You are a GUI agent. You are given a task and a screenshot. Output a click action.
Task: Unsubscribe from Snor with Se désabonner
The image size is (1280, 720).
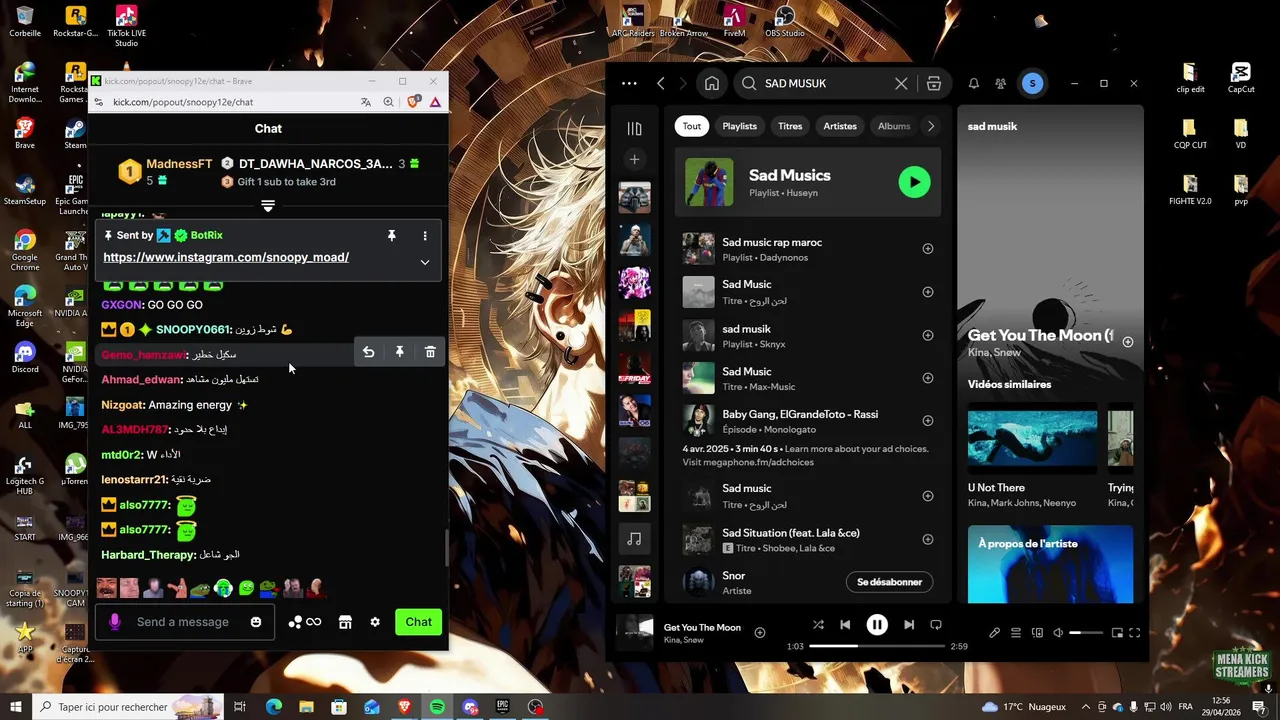[889, 582]
